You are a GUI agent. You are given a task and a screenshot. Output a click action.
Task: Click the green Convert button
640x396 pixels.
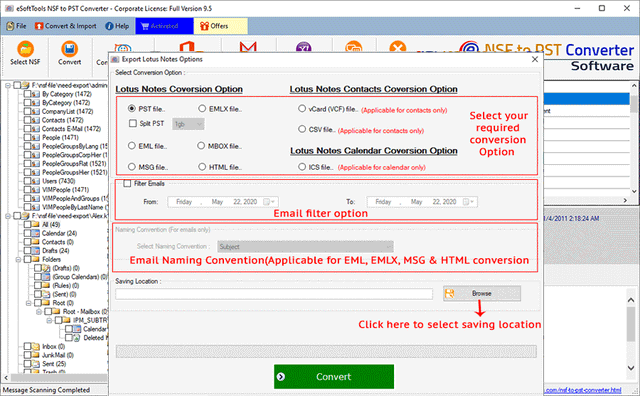[x=334, y=377]
